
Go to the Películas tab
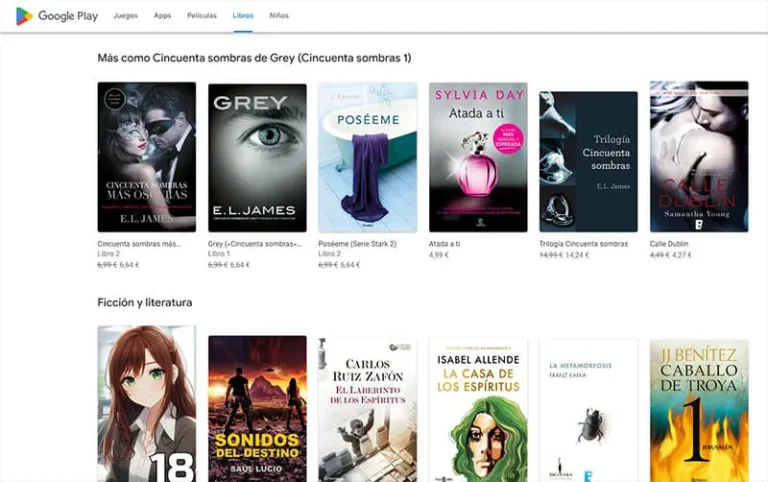pos(202,16)
